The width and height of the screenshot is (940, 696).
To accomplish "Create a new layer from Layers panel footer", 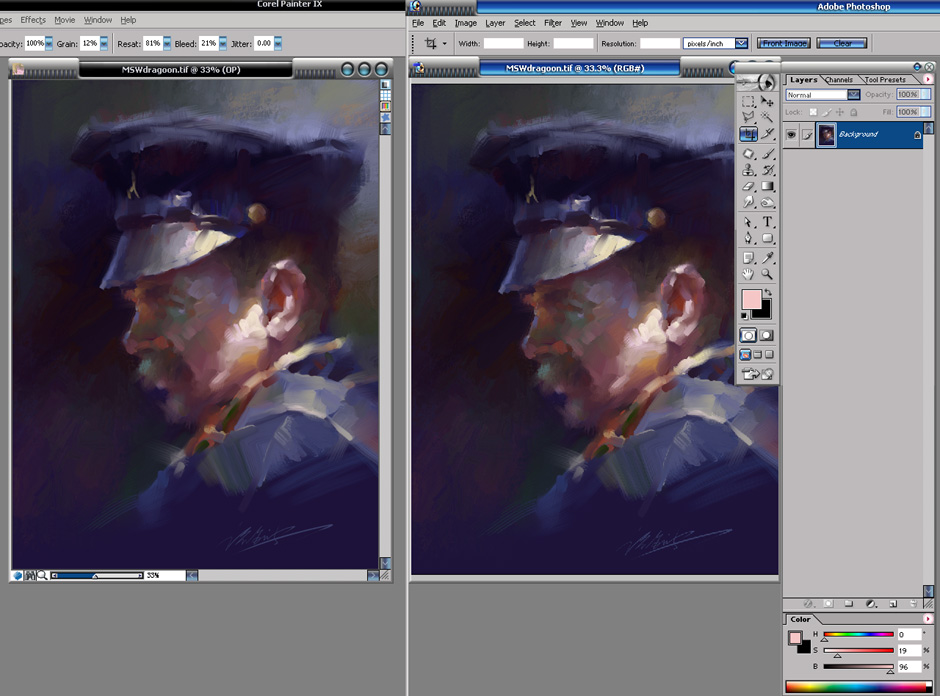I will (x=893, y=604).
